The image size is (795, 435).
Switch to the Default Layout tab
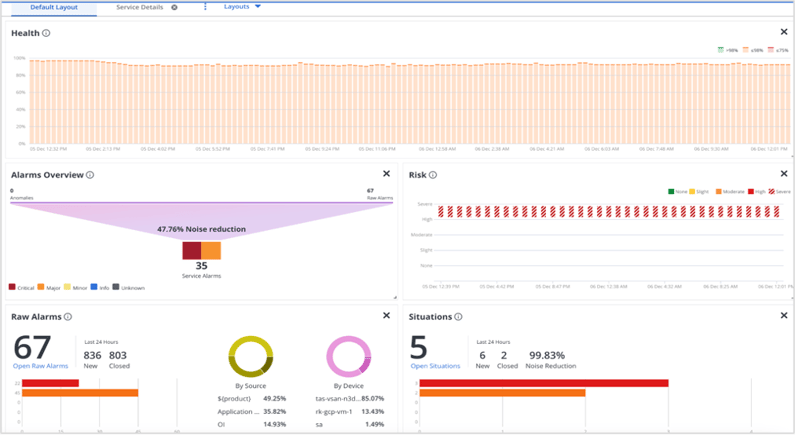pyautogui.click(x=54, y=7)
